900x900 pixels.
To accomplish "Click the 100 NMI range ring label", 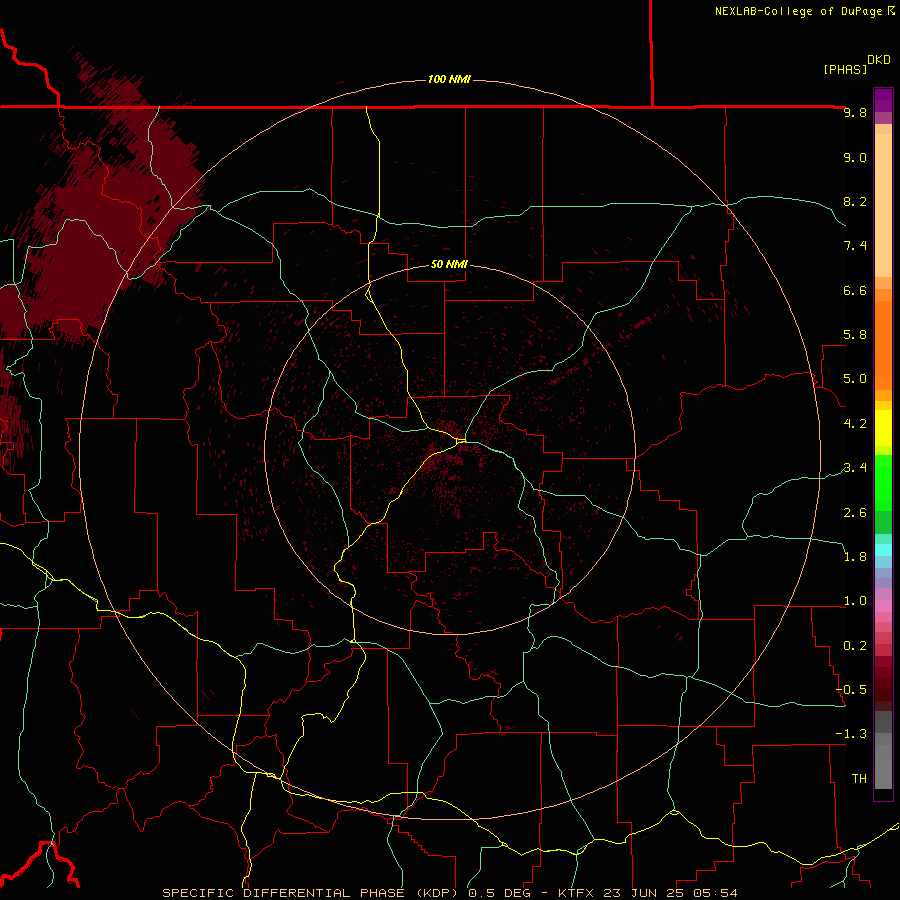I will pos(449,79).
